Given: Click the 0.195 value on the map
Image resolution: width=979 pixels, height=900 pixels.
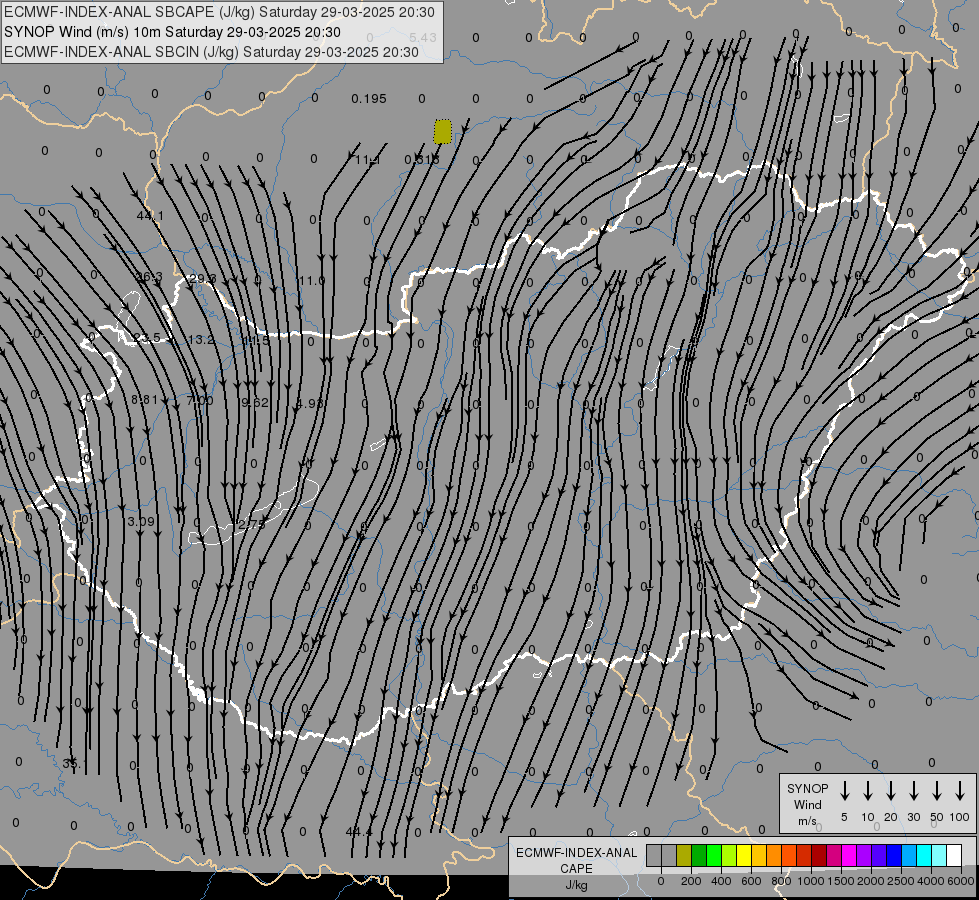Looking at the screenshot, I should 368,99.
